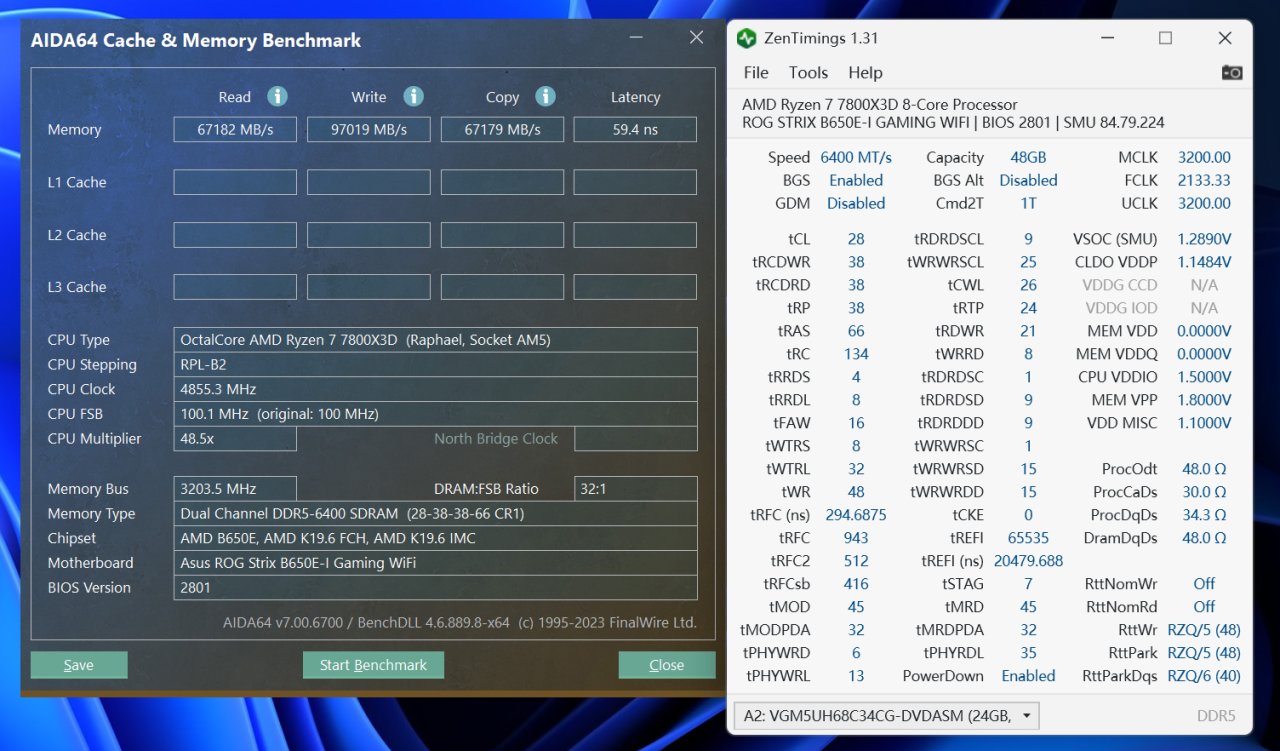Screen dimensions: 1280x751
Task: Click the North Bridge Clock field
Action: click(635, 439)
